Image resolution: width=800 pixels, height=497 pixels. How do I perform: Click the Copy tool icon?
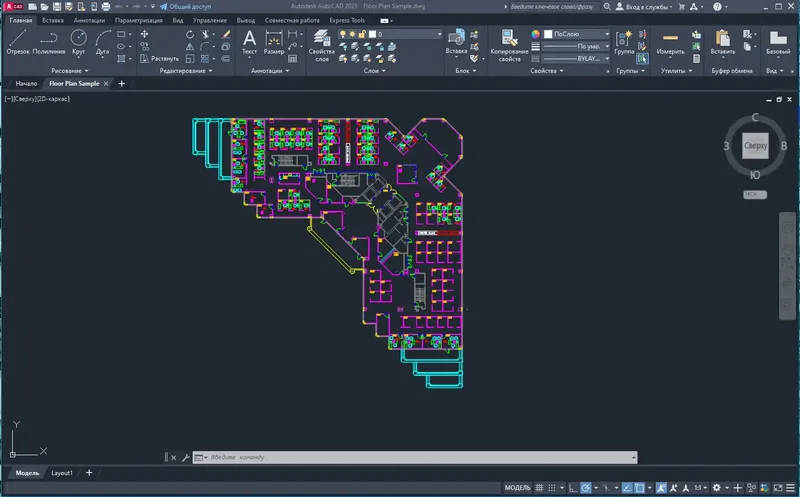pos(144,46)
